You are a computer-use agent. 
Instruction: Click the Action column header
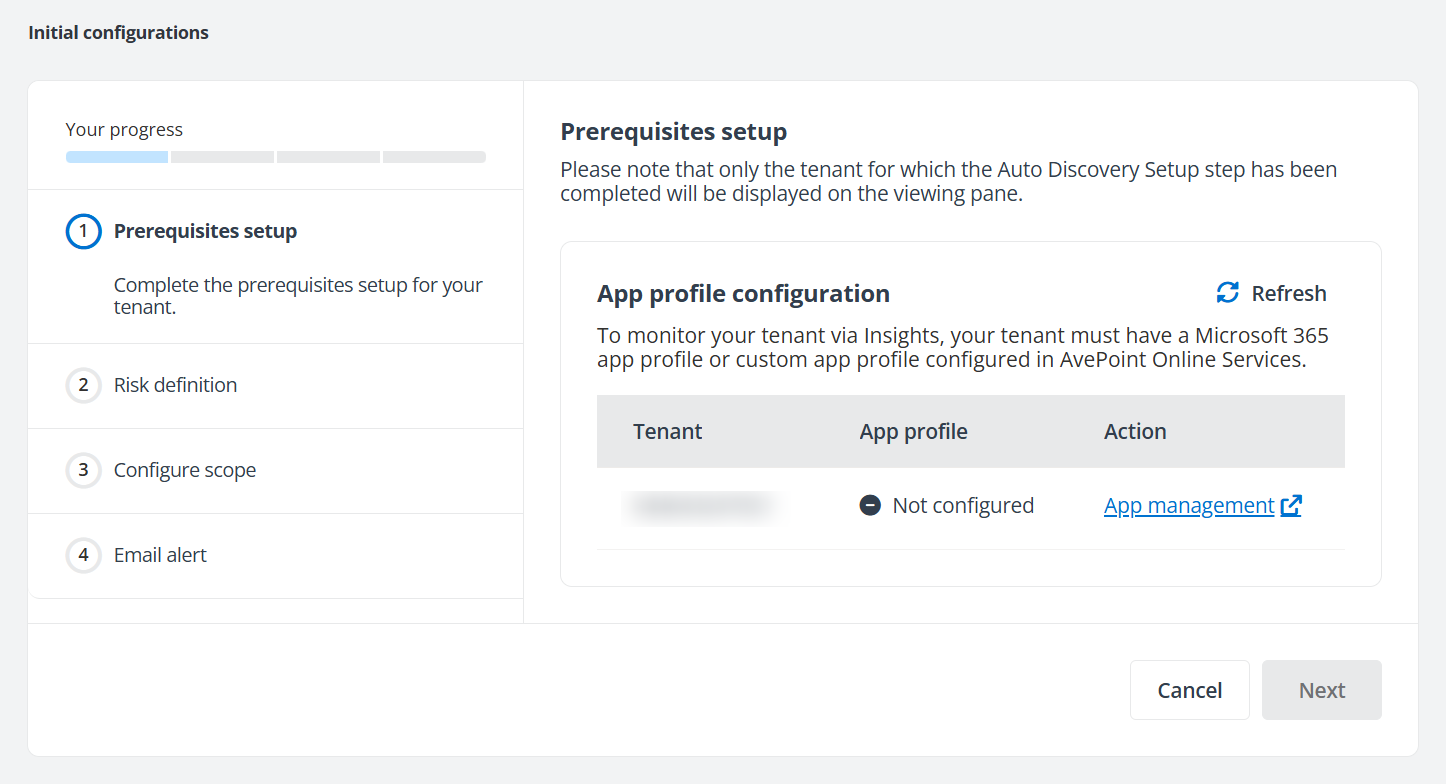click(x=1135, y=431)
